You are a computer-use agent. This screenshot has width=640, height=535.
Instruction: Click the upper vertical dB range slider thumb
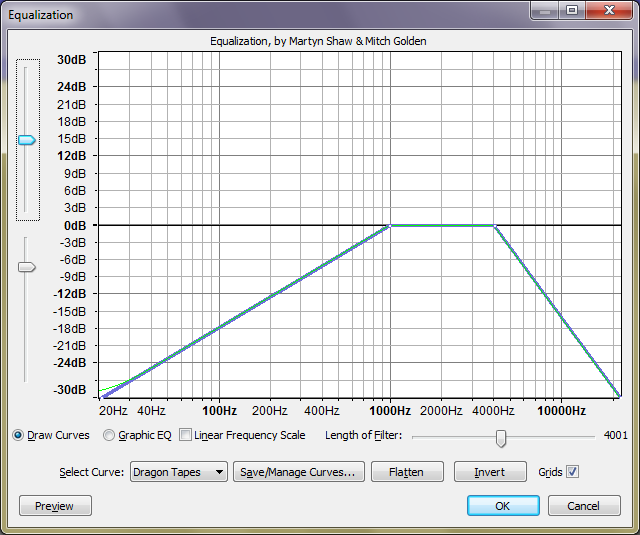(27, 140)
